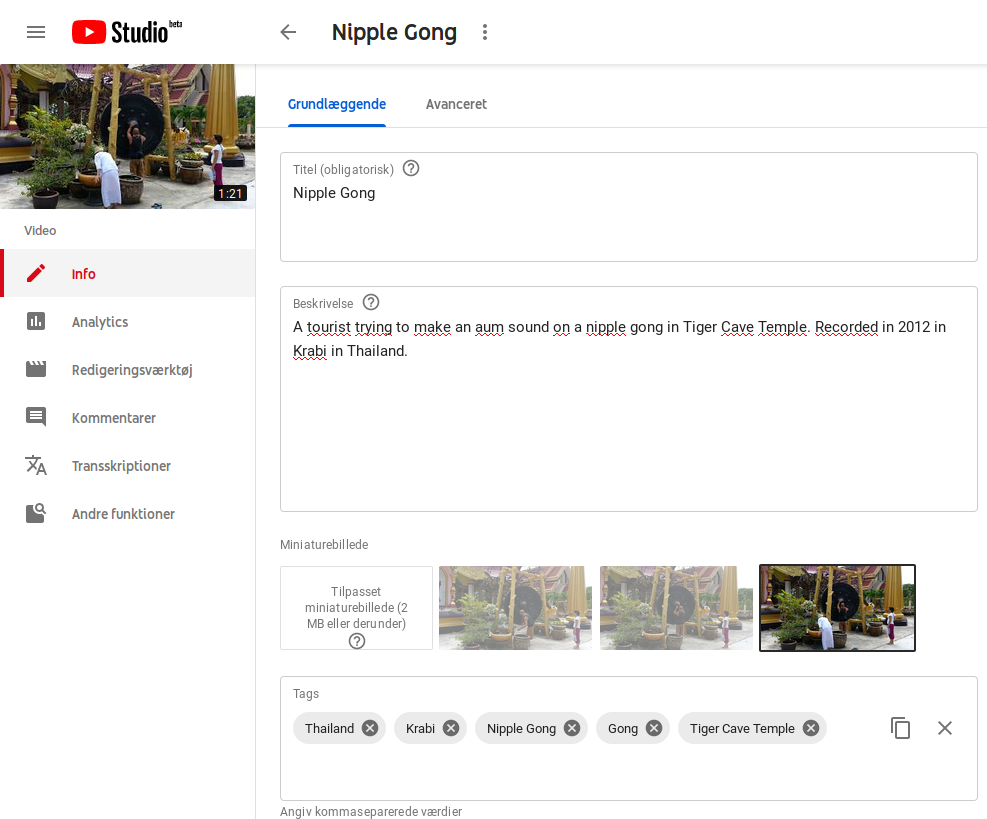
Task: Switch to the Avanceret tab
Action: tap(456, 104)
